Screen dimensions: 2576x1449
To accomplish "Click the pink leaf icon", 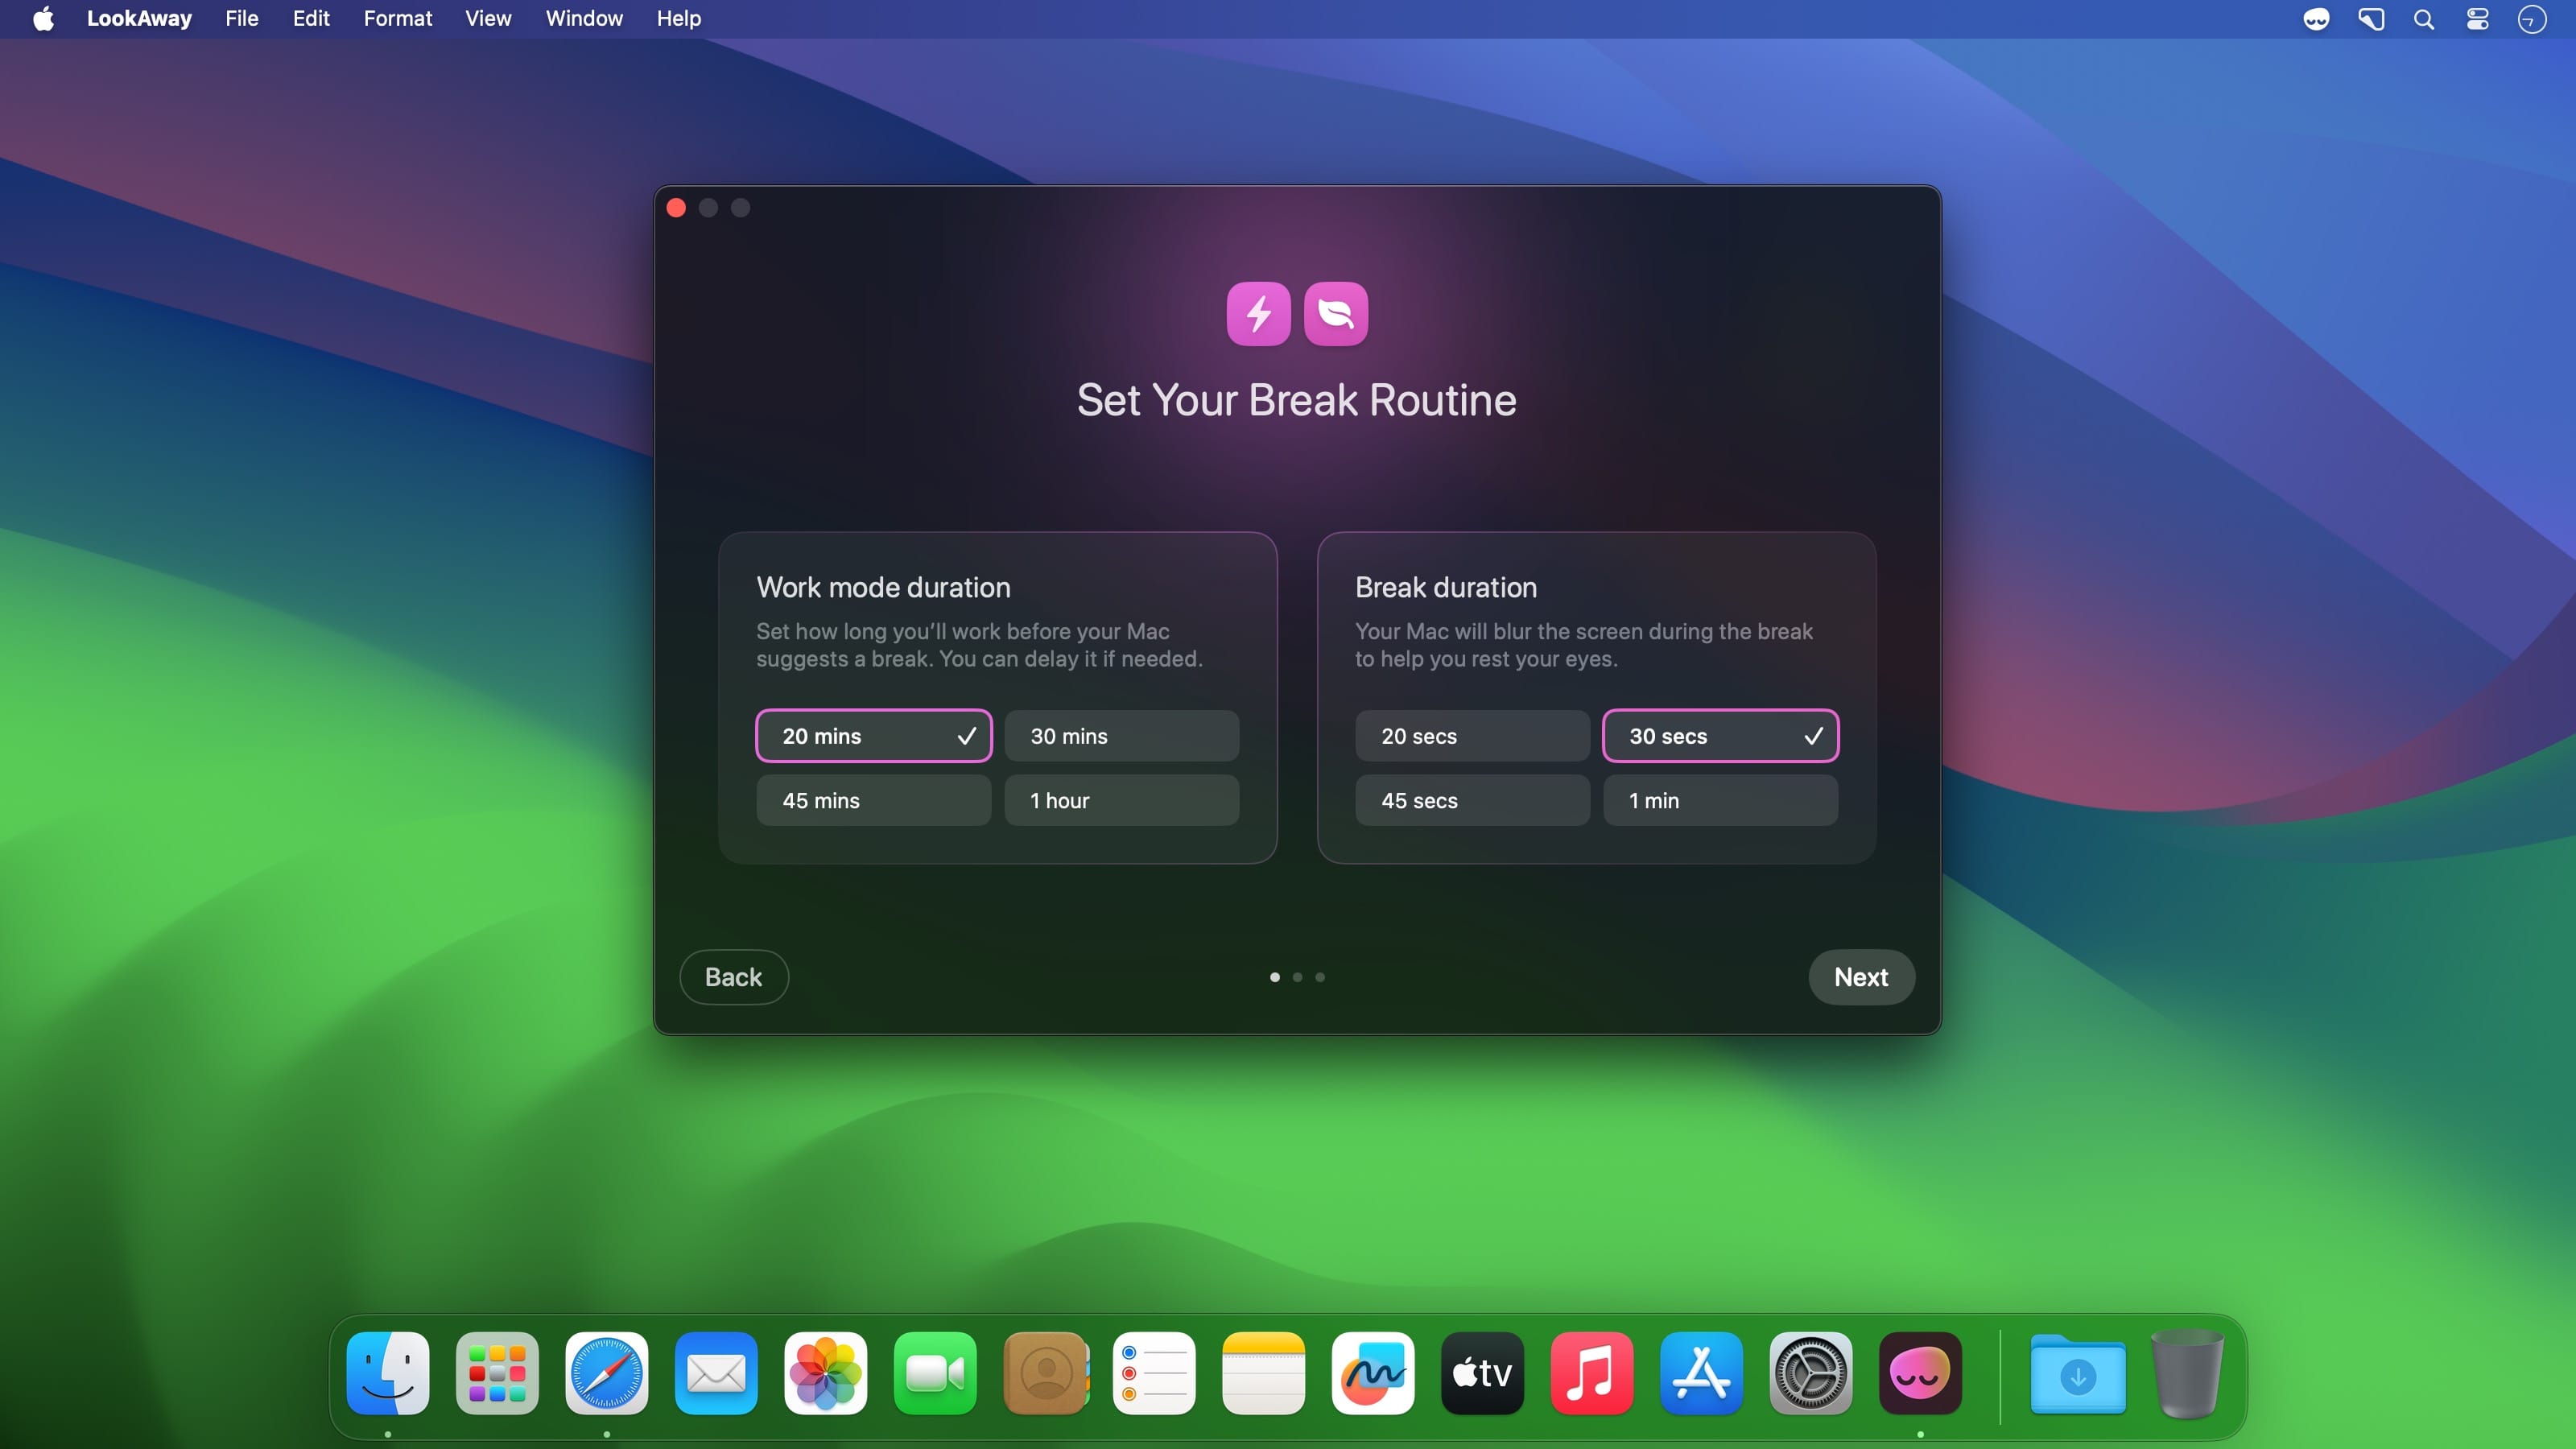I will click(1336, 314).
